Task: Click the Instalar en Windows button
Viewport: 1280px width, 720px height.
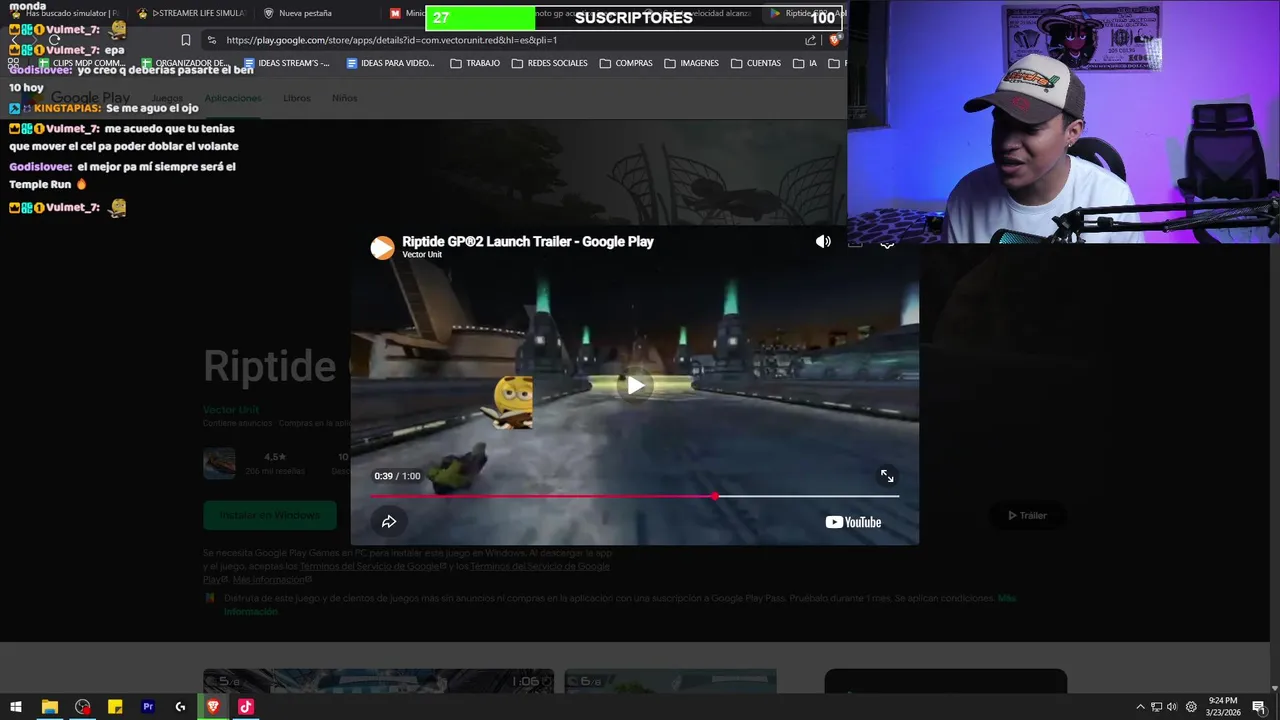Action: [x=270, y=515]
